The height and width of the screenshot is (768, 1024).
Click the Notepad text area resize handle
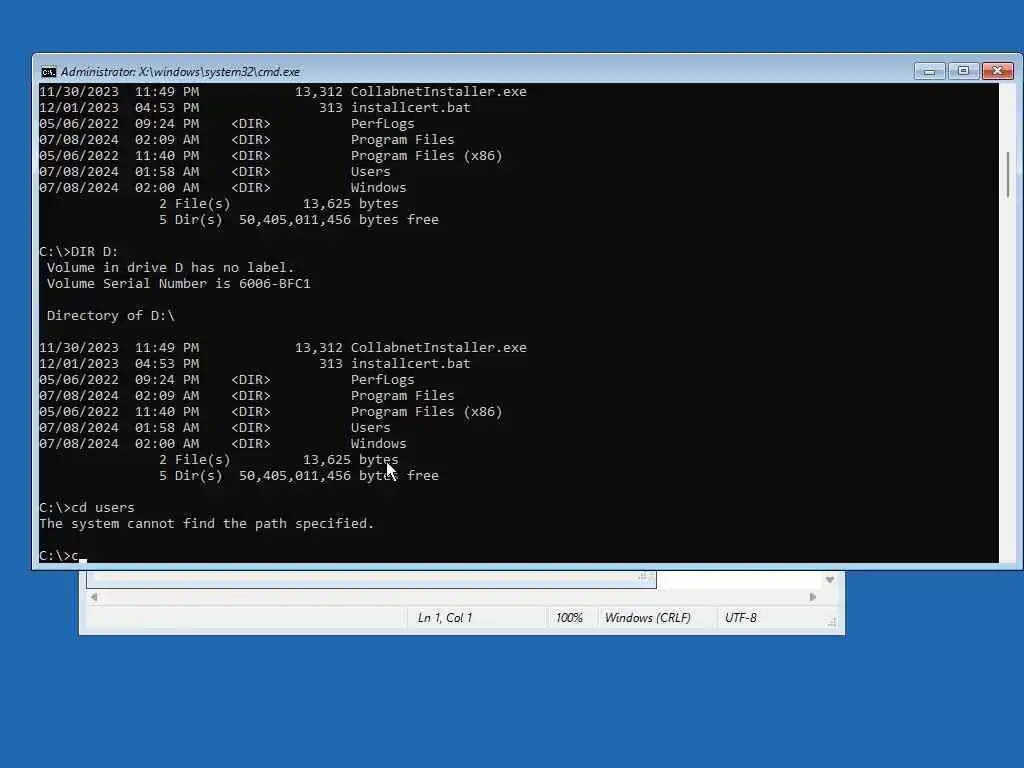643,577
